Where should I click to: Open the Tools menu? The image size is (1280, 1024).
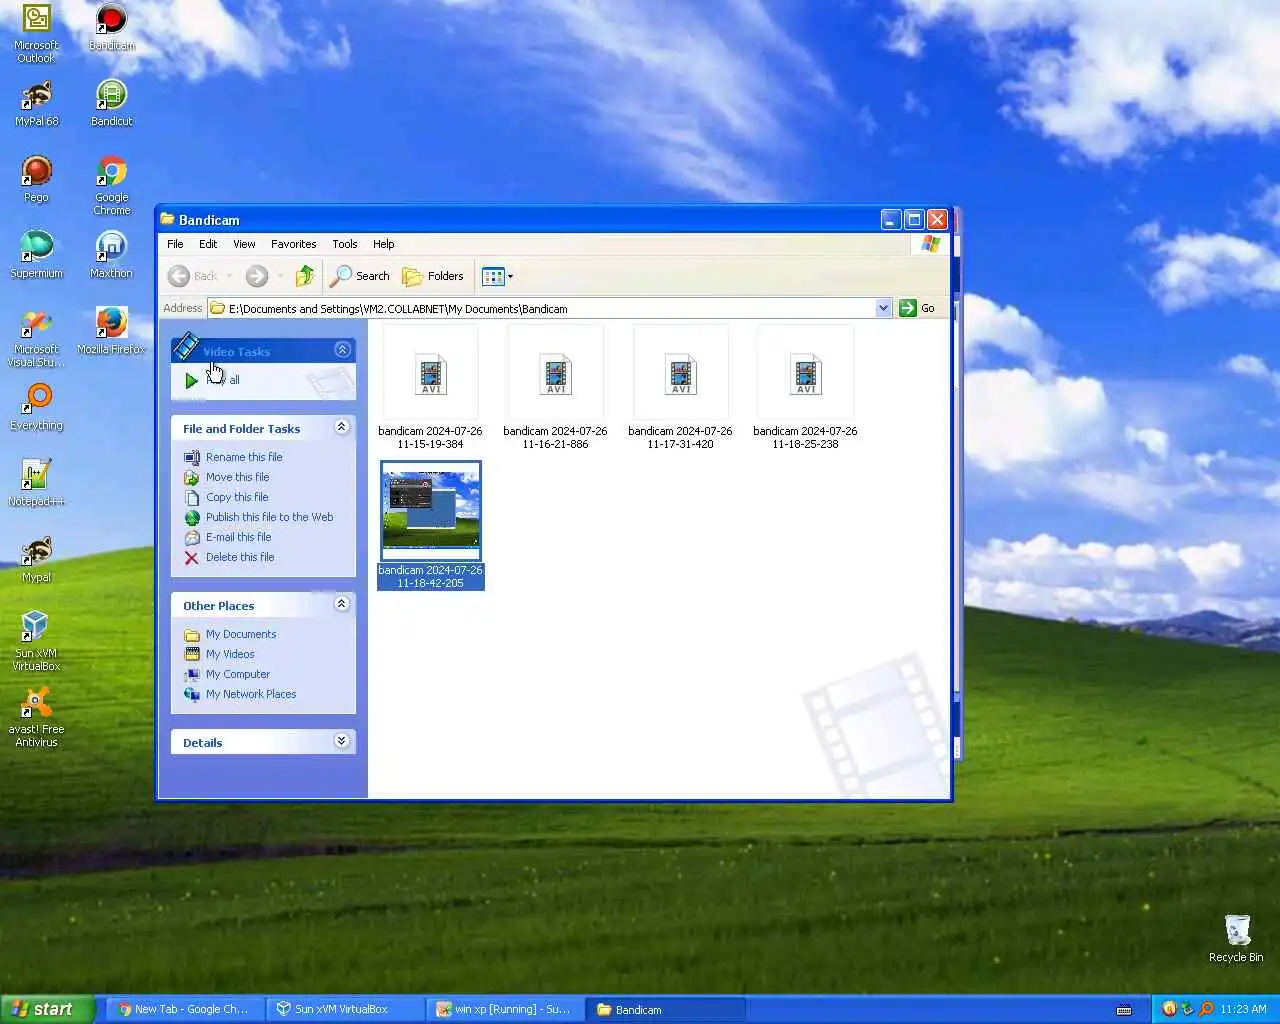[x=345, y=244]
